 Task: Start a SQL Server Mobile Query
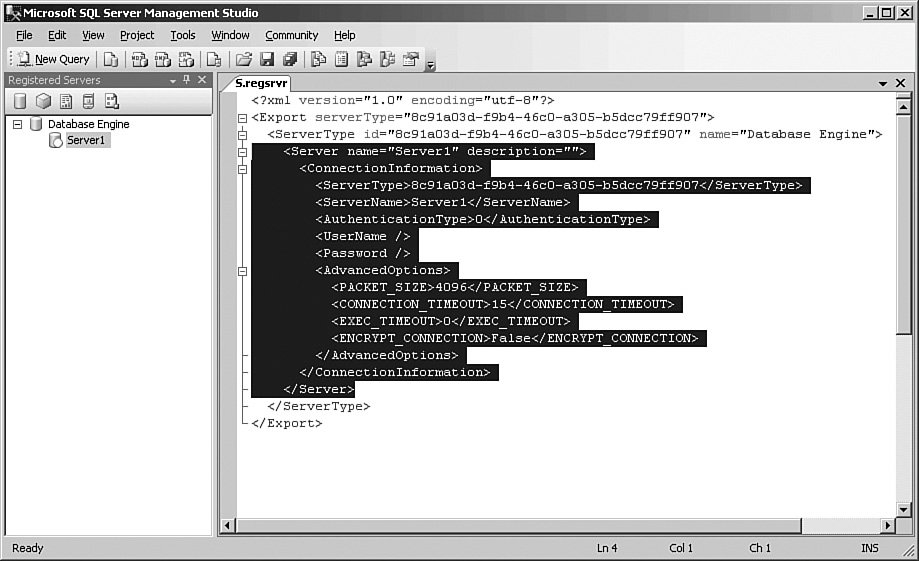click(x=214, y=59)
